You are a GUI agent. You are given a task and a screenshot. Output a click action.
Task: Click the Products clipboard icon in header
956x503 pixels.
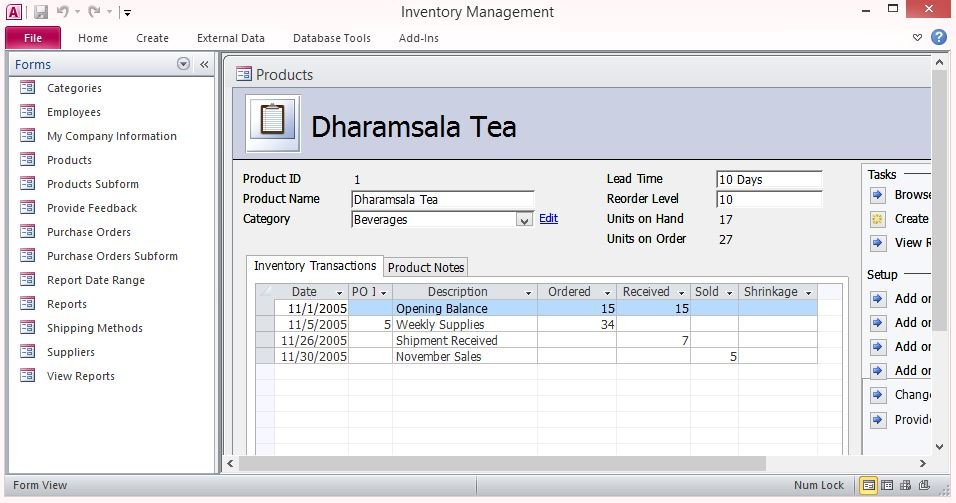(272, 122)
